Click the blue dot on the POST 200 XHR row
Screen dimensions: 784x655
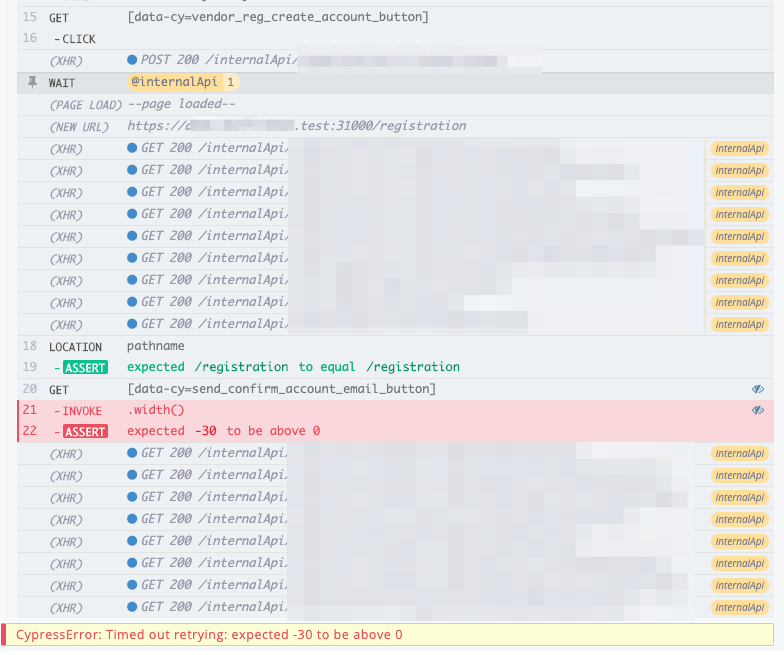132,60
